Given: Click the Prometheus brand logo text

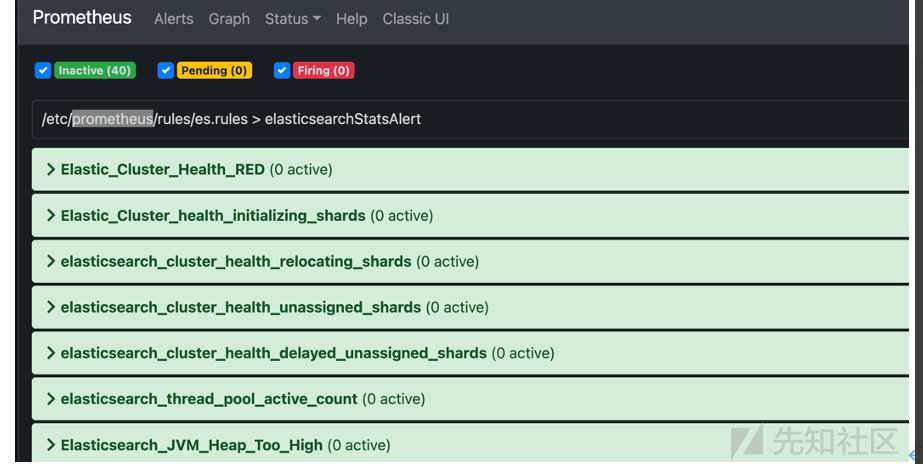Looking at the screenshot, I should [x=82, y=18].
